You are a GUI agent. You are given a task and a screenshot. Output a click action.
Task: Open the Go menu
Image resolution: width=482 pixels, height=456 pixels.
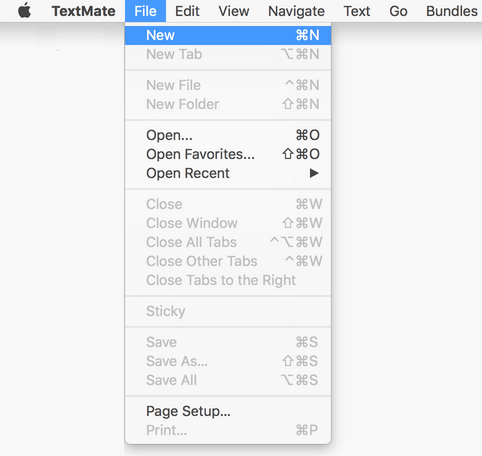pos(398,11)
